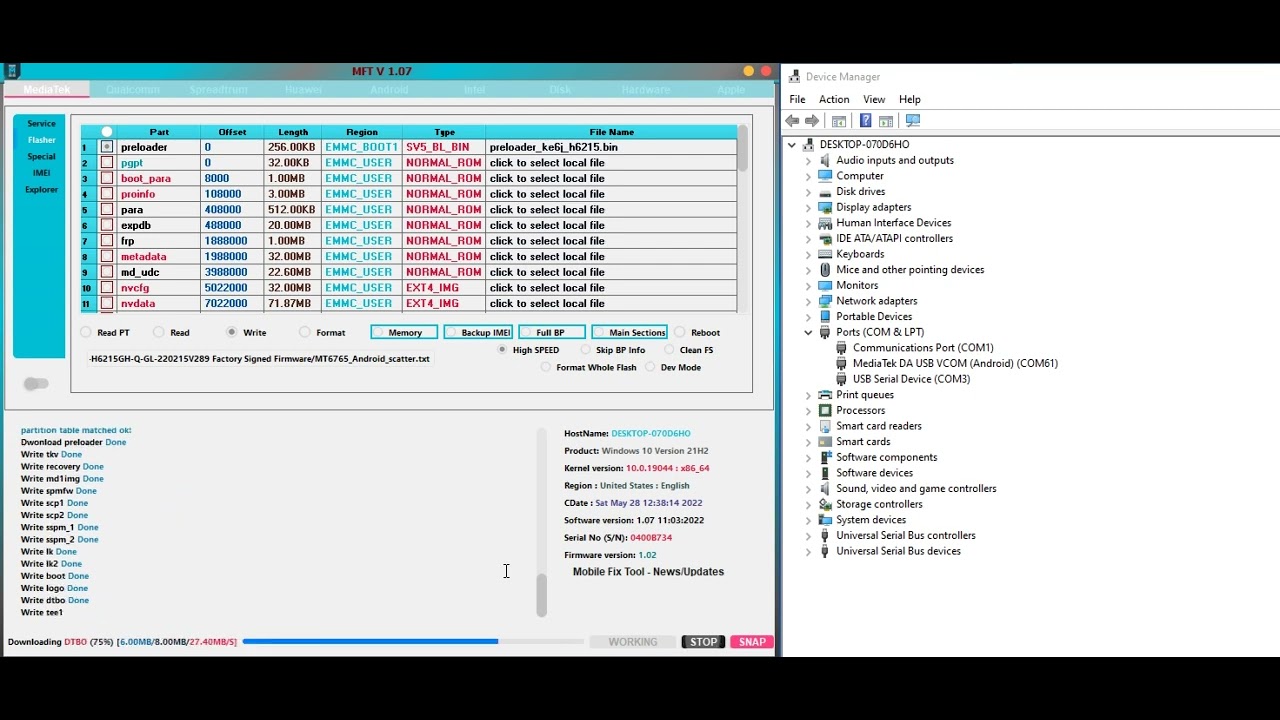
Task: Click the Display adapters icon
Action: [x=825, y=207]
